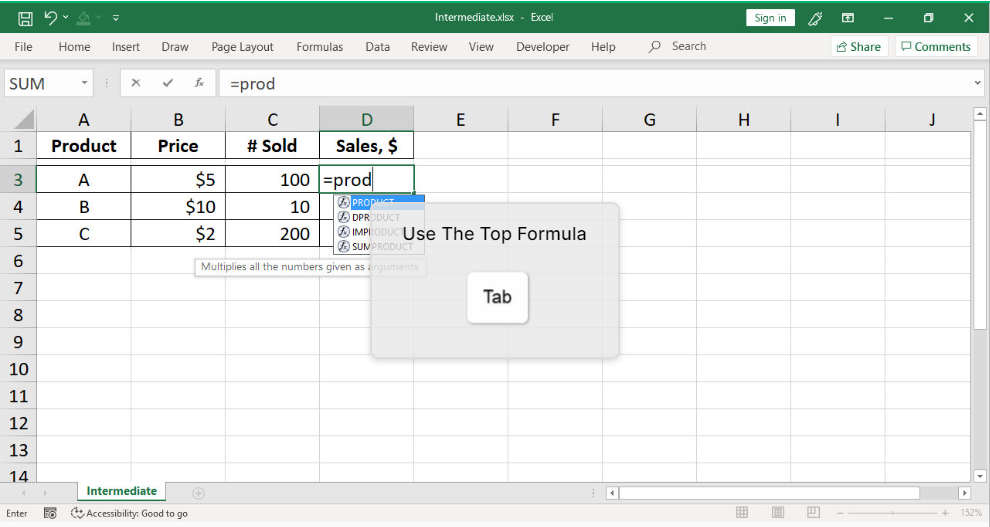The image size is (990, 527).
Task: Click cell containing $5
Action: click(178, 180)
